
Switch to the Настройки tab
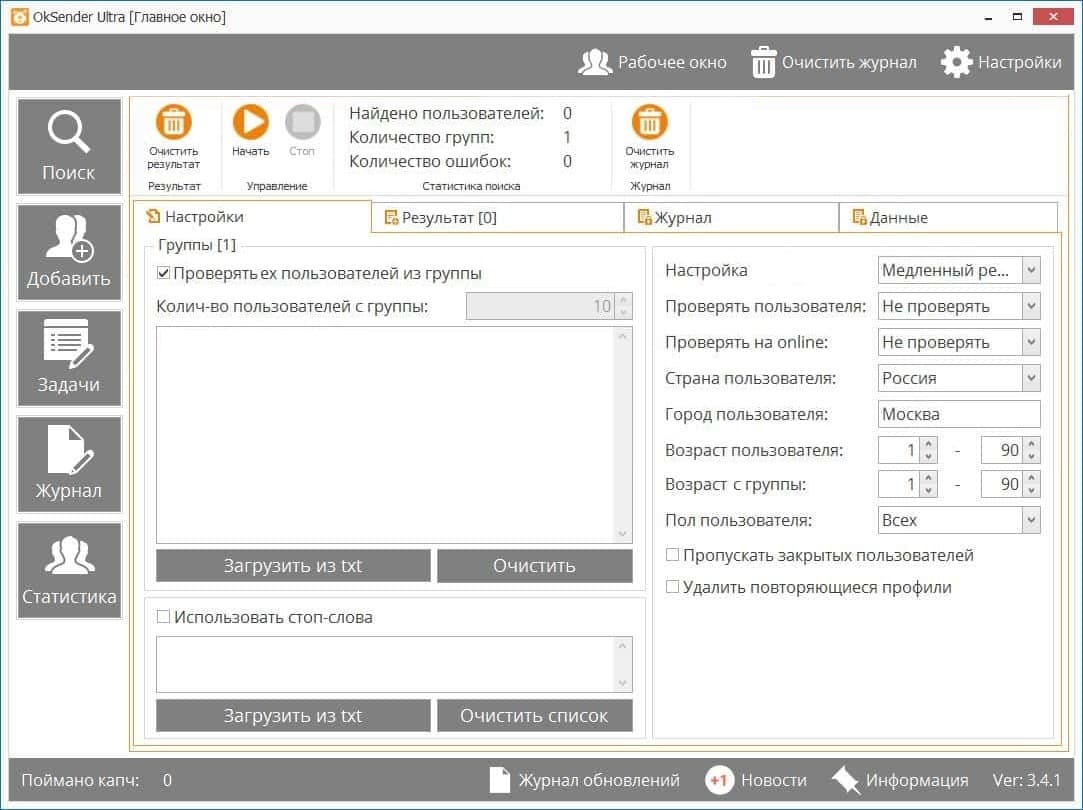251,217
